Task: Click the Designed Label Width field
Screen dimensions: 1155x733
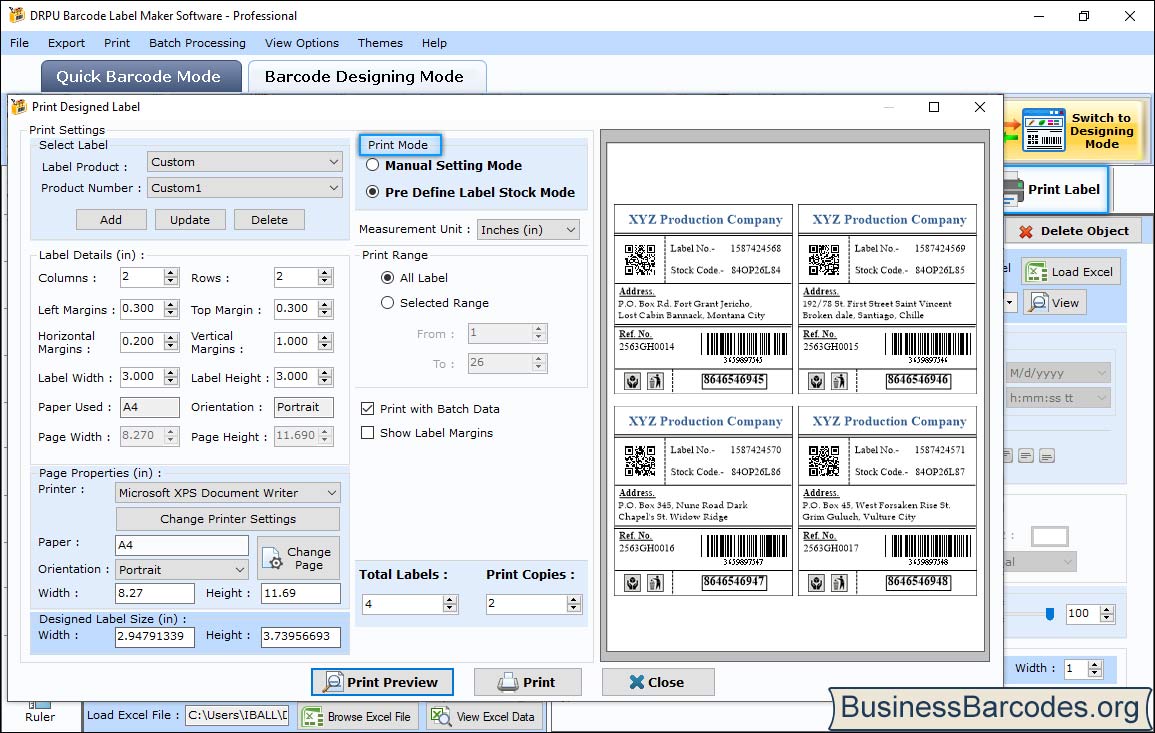Action: click(155, 636)
